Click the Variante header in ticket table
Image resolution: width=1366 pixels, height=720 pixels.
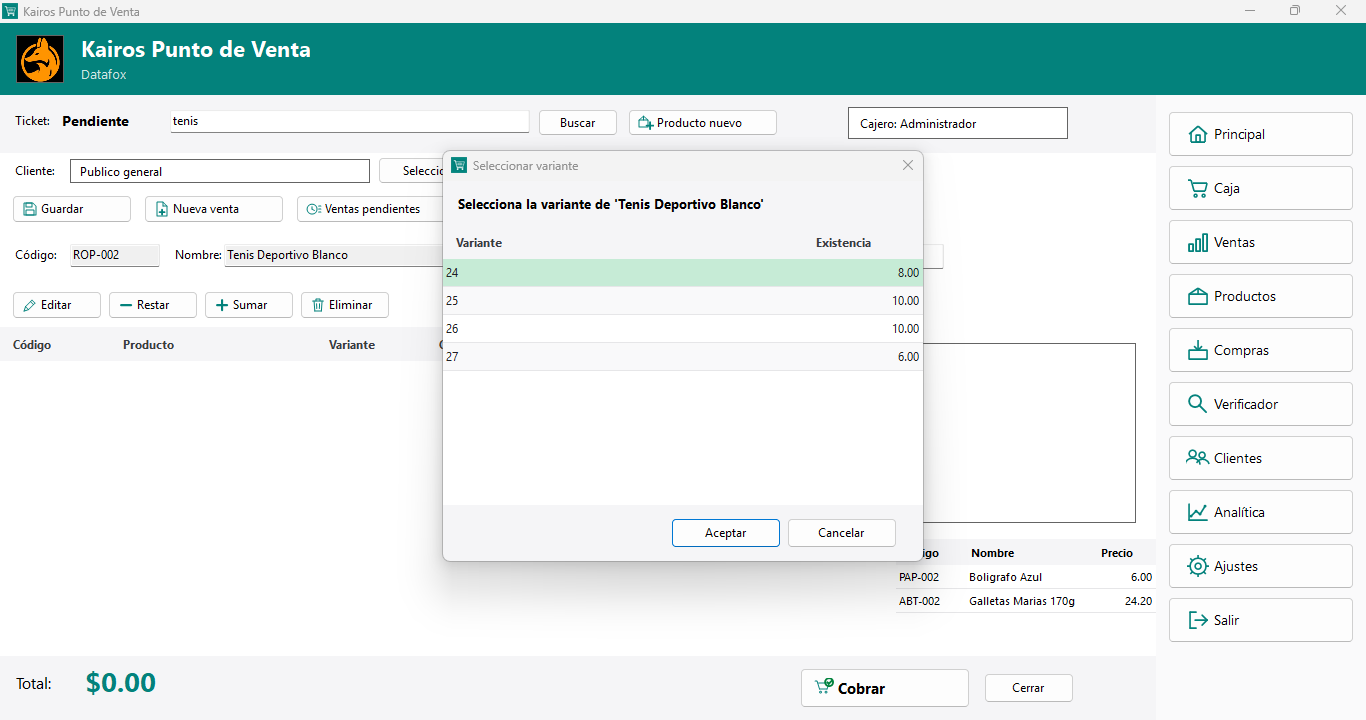352,345
